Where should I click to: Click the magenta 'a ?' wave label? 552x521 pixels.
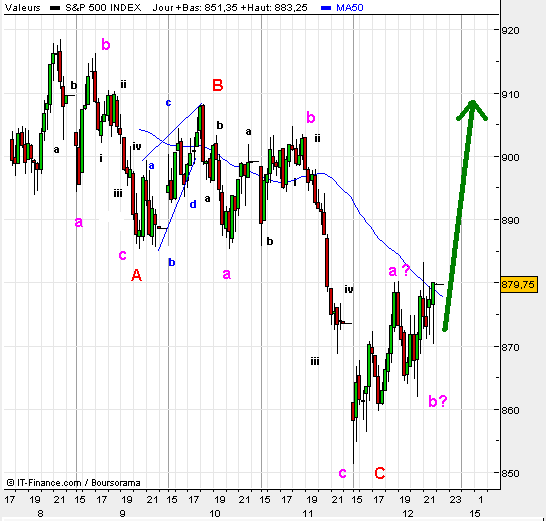400,270
